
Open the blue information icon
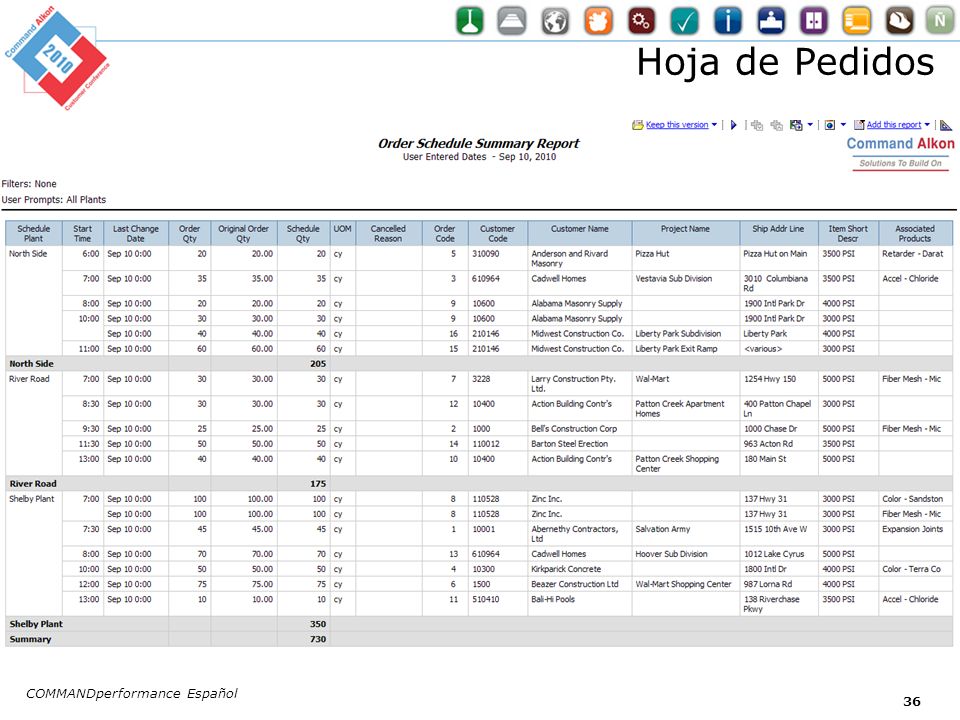727,21
